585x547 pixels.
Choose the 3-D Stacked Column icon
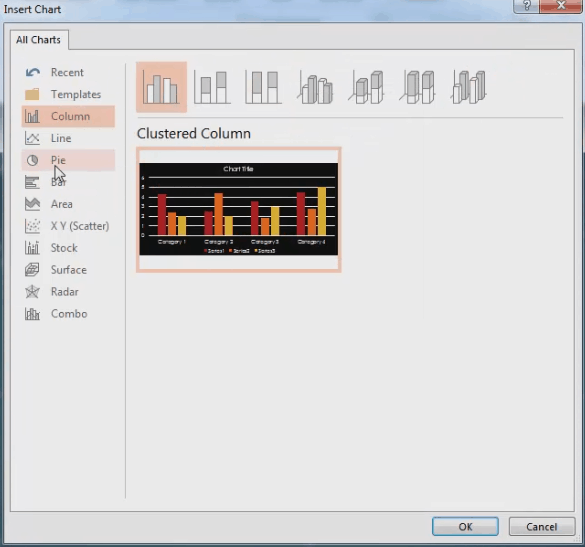(x=366, y=87)
